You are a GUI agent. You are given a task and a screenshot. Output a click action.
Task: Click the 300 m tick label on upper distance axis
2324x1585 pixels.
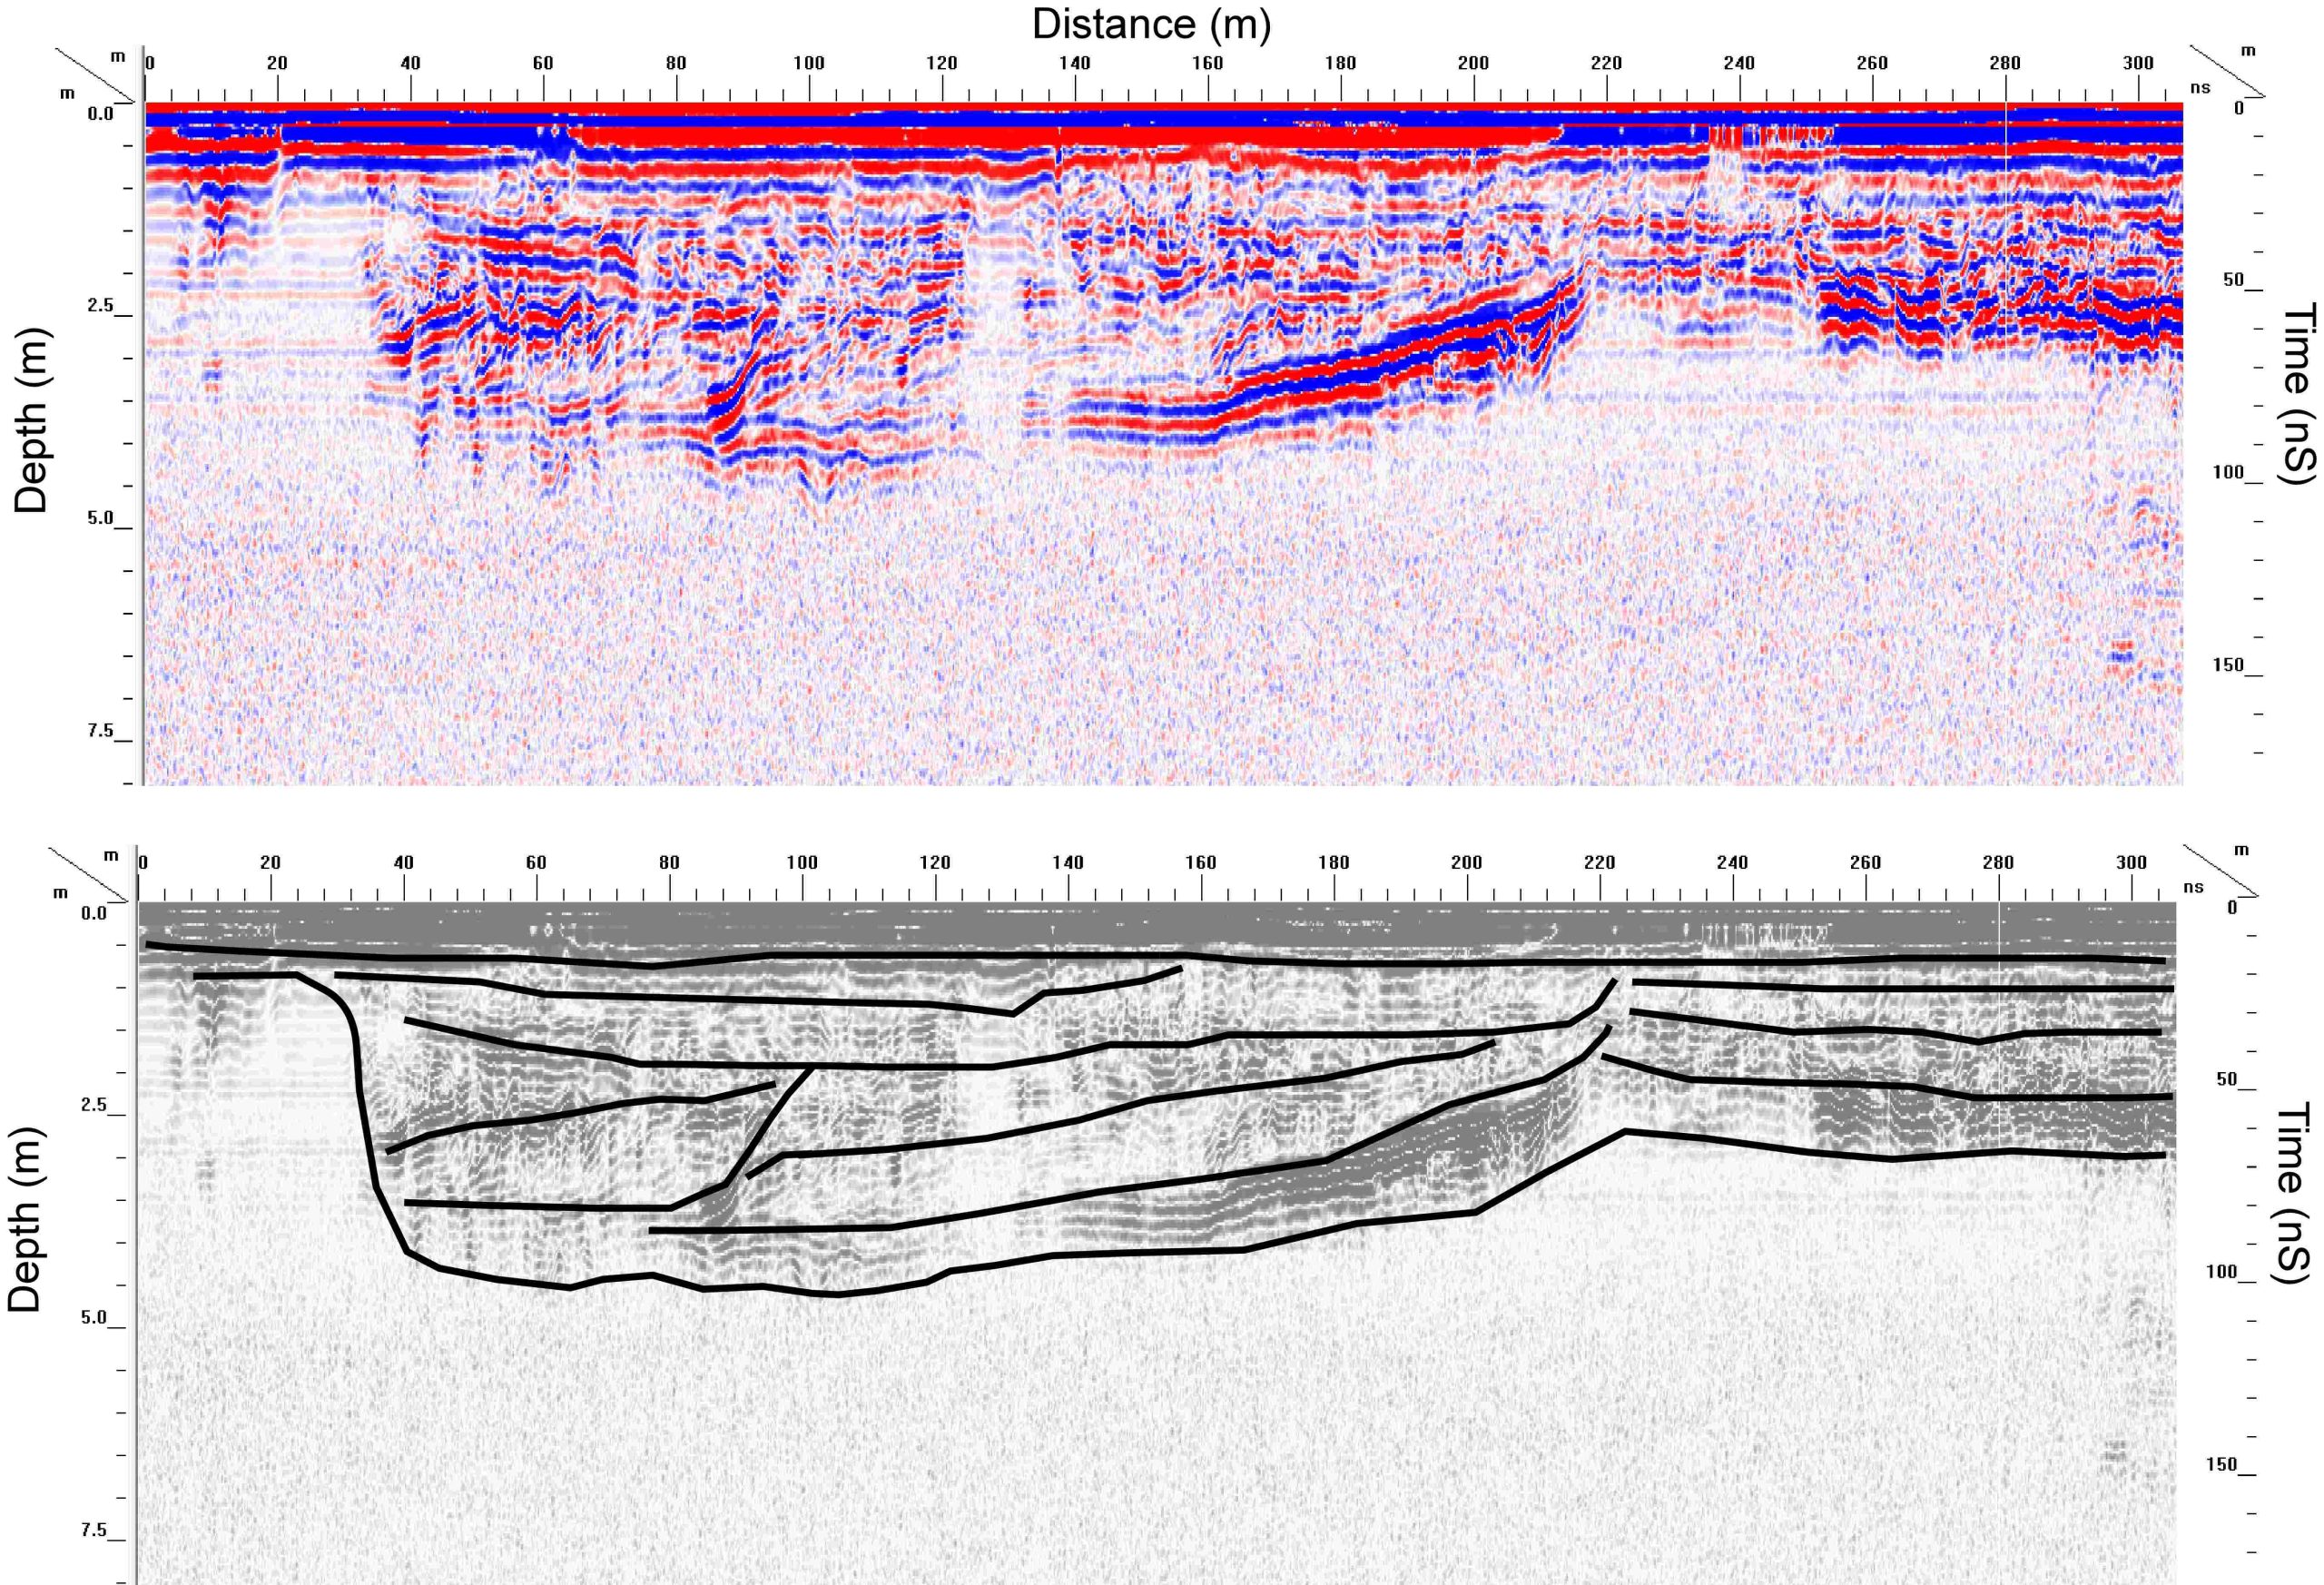point(2138,63)
